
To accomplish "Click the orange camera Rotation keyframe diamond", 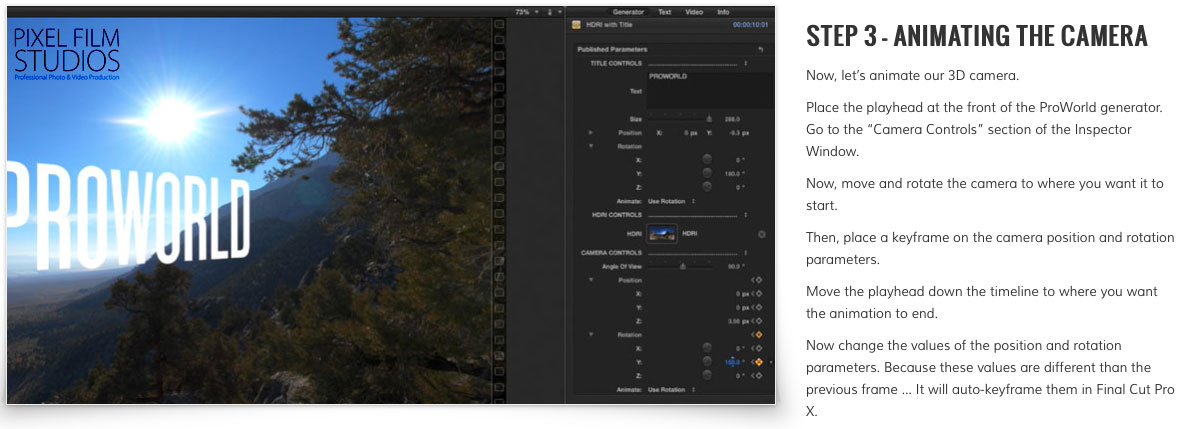I will tap(757, 334).
